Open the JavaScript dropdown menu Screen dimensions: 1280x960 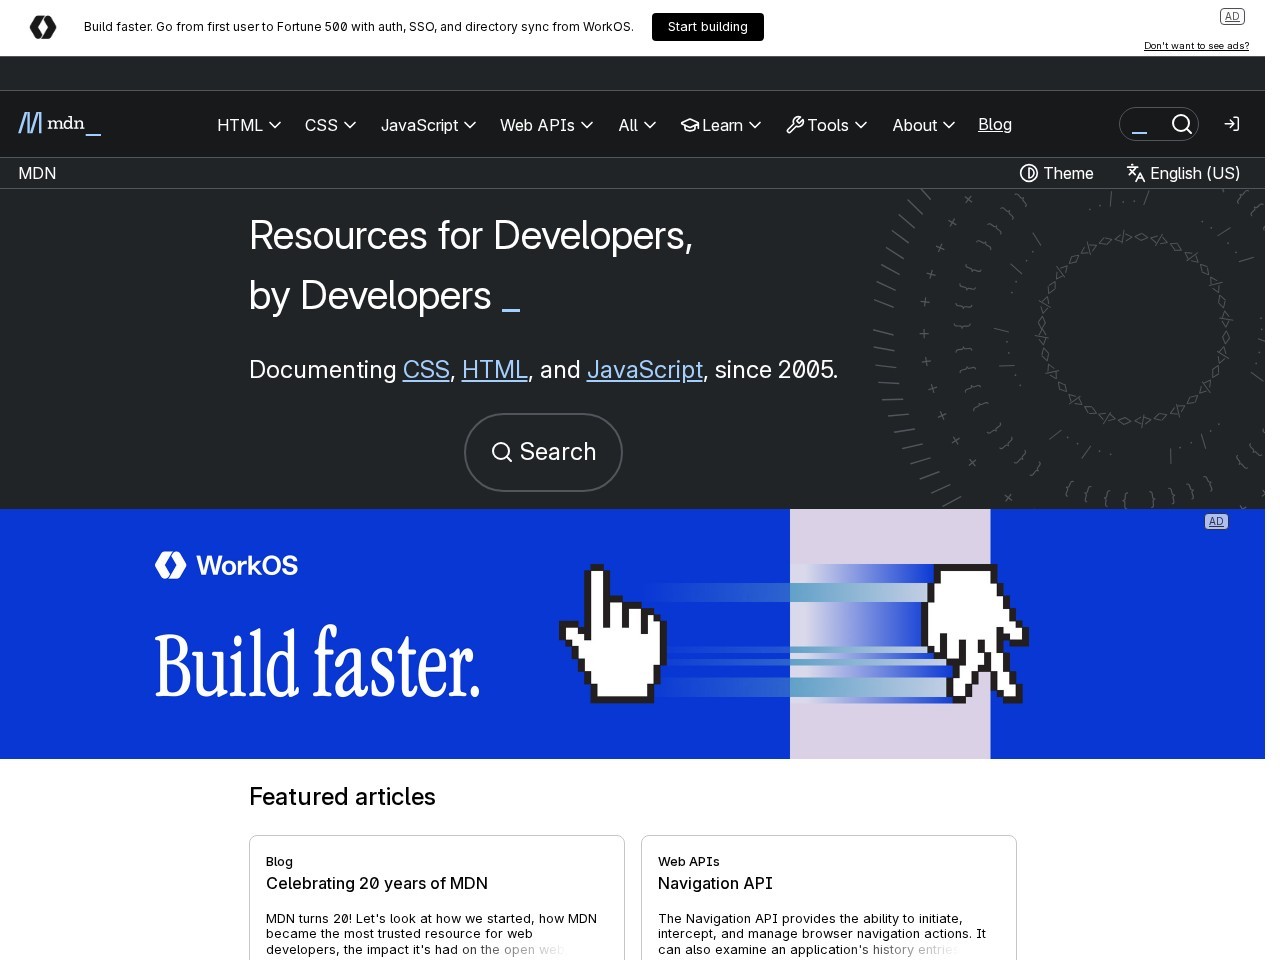click(x=428, y=125)
